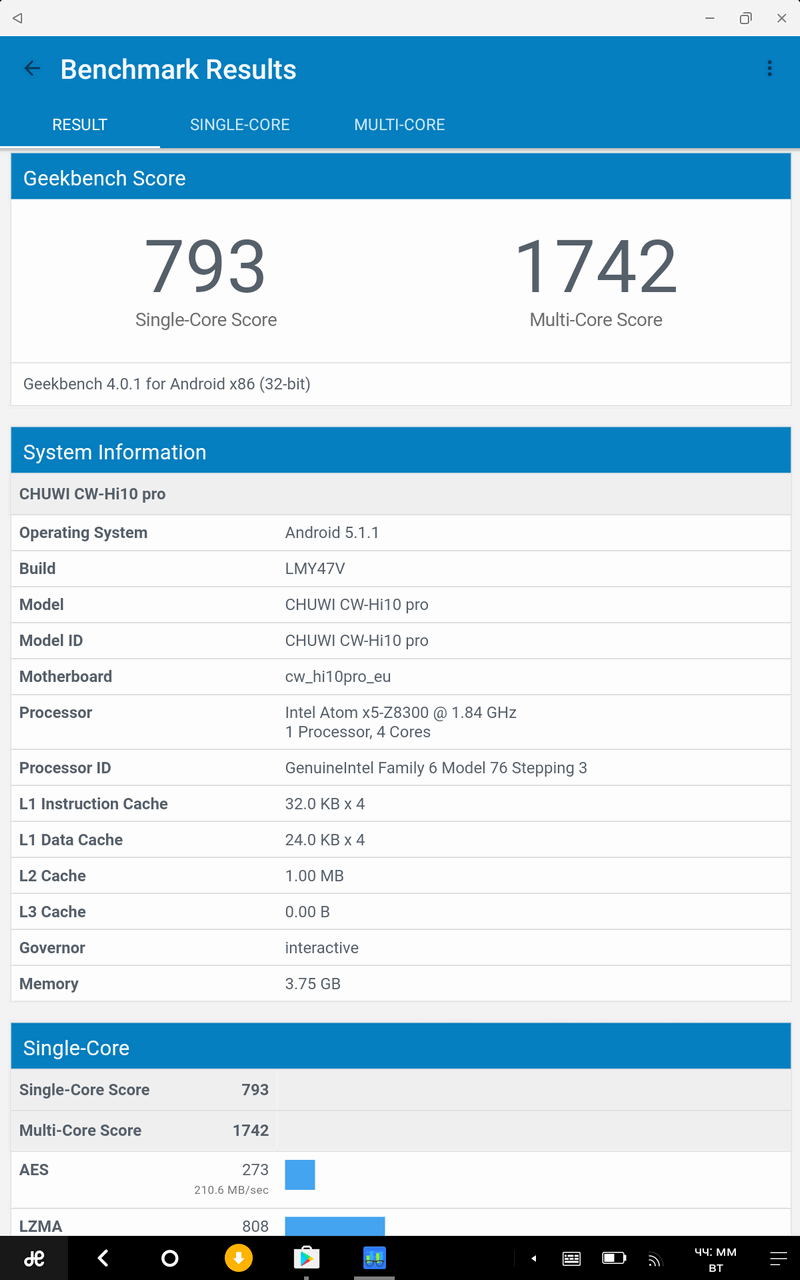Image resolution: width=800 pixels, height=1280 pixels.
Task: Open the notification panel icon
Action: [x=778, y=1258]
